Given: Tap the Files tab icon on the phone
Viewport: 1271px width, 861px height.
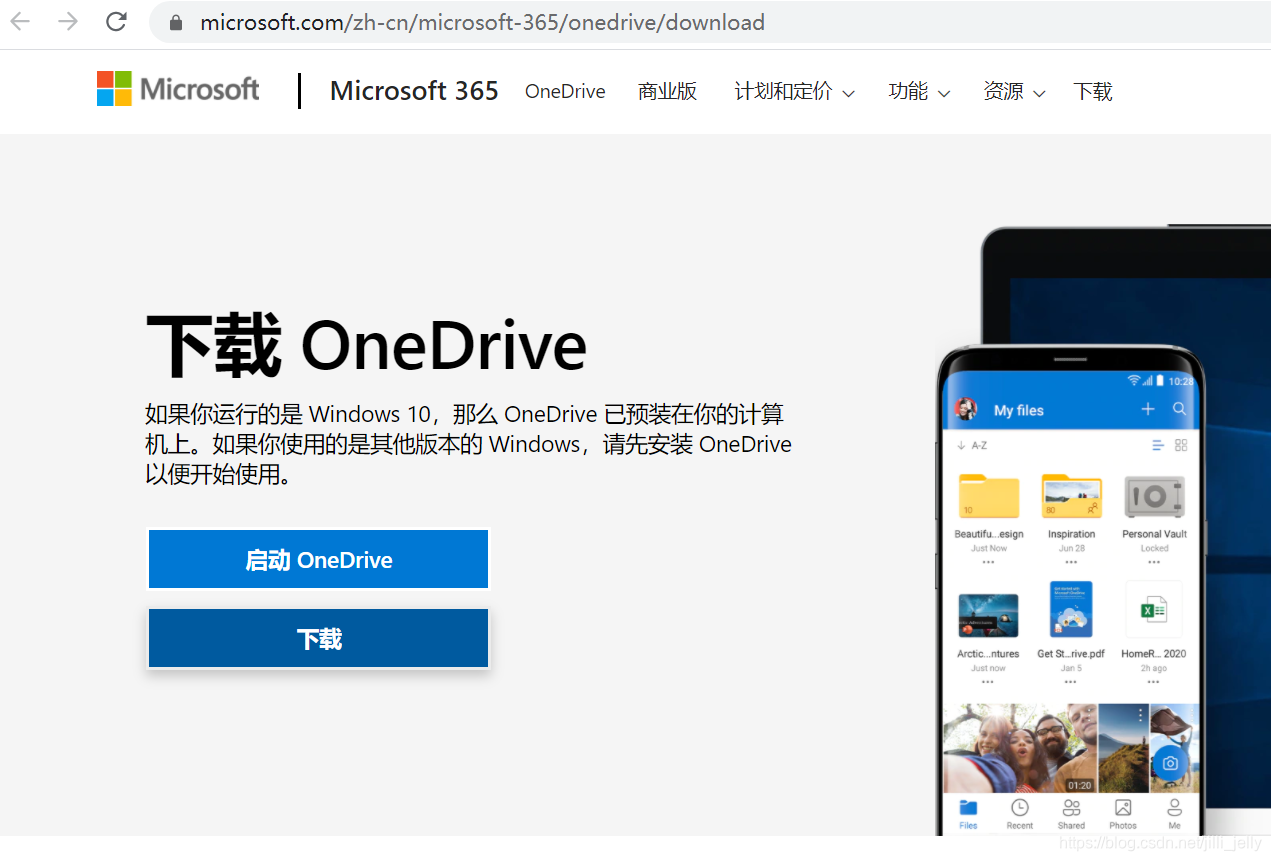Looking at the screenshot, I should tap(968, 807).
